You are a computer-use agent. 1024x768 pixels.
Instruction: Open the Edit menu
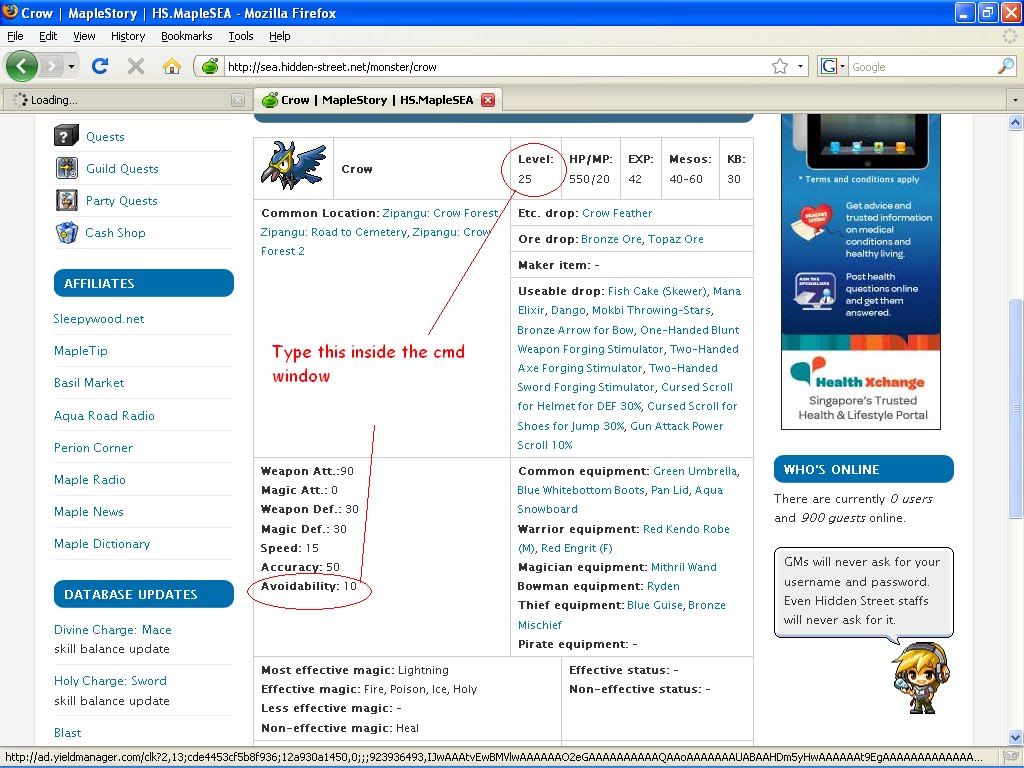pyautogui.click(x=48, y=36)
